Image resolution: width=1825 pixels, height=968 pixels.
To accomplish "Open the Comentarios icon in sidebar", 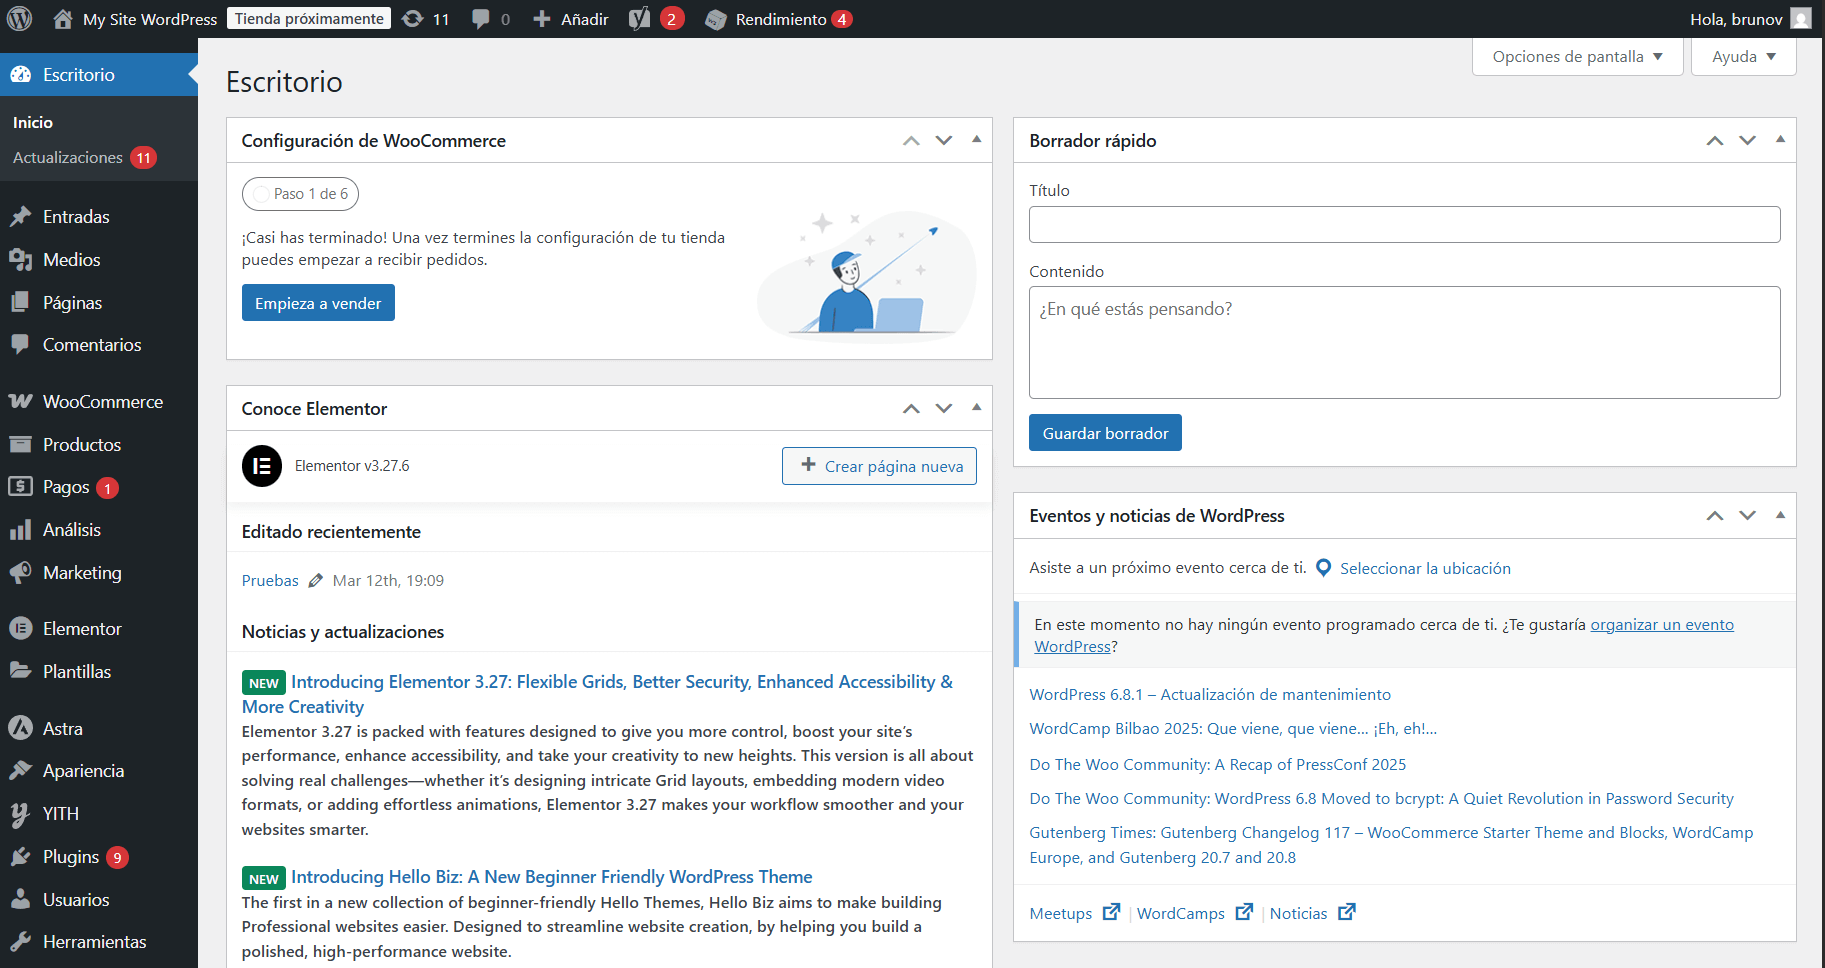I will coord(20,344).
